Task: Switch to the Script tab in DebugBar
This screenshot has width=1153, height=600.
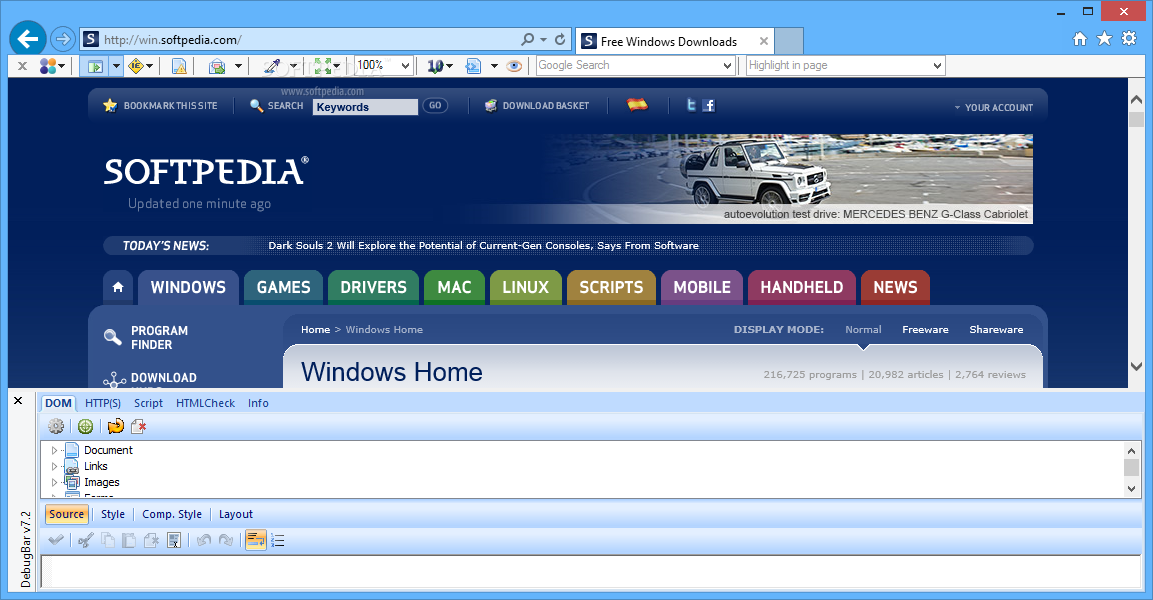Action: point(149,403)
